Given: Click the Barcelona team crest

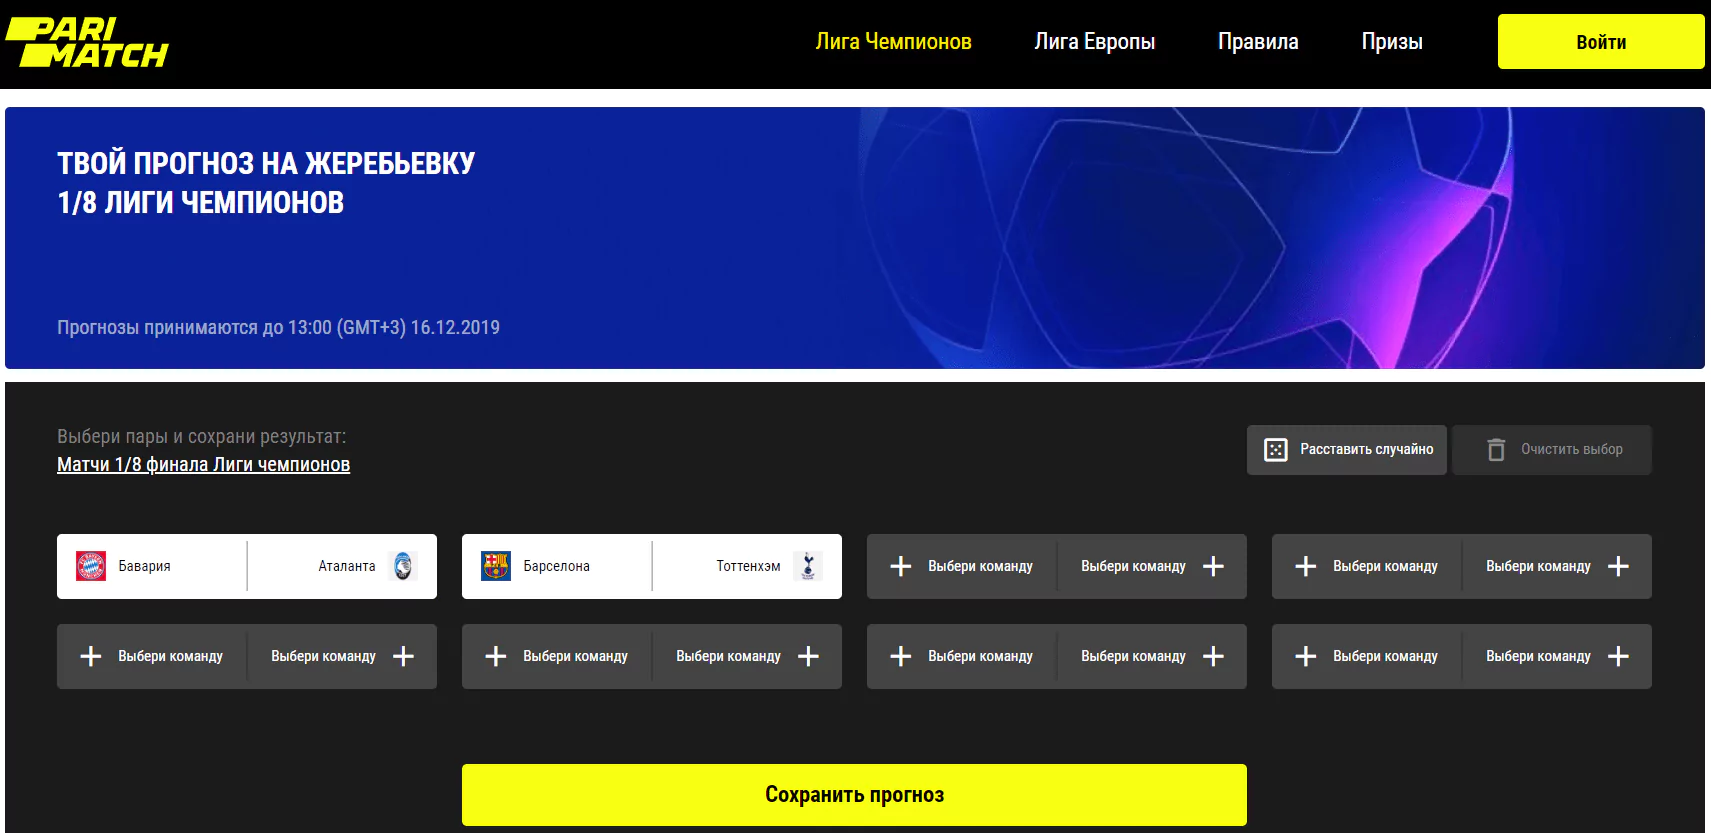Looking at the screenshot, I should (496, 566).
